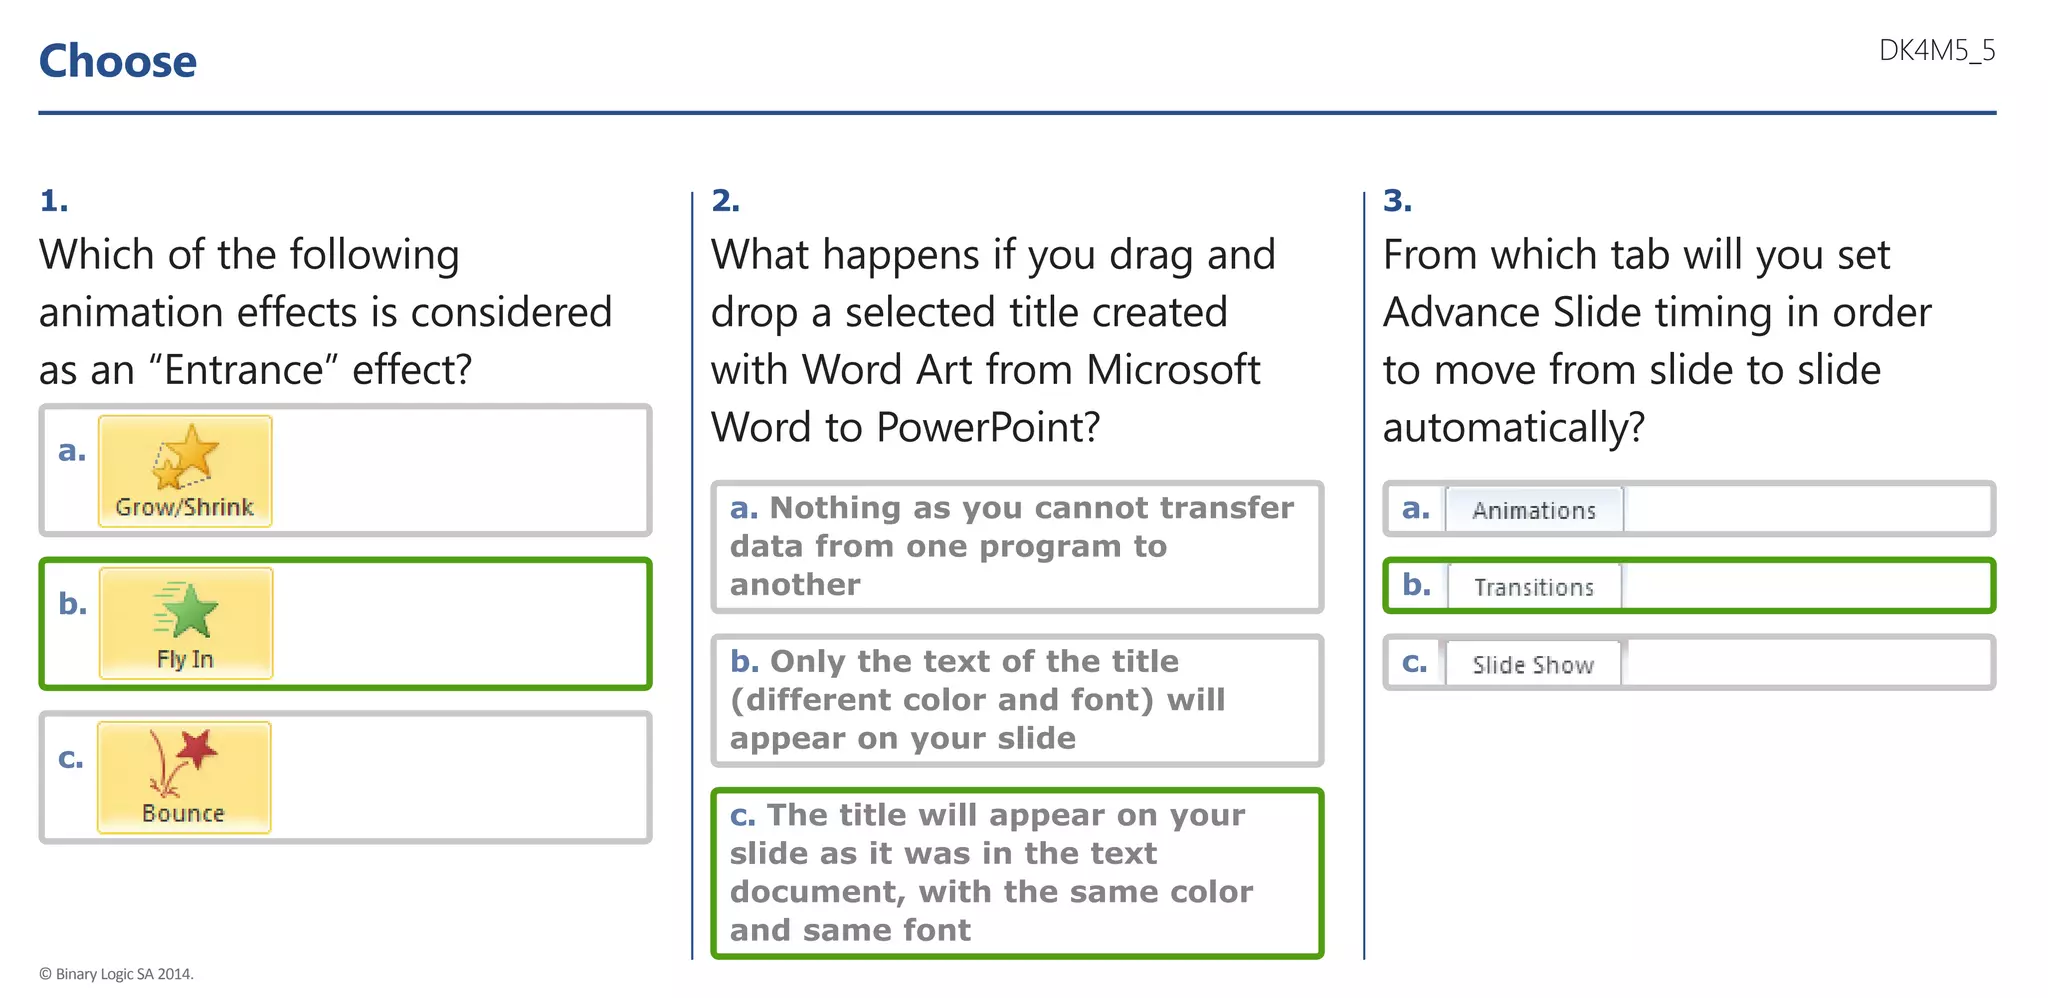Screen dimensions: 2048x998
Task: Click the 'a.' letter beside Animations
Action: click(x=1415, y=508)
